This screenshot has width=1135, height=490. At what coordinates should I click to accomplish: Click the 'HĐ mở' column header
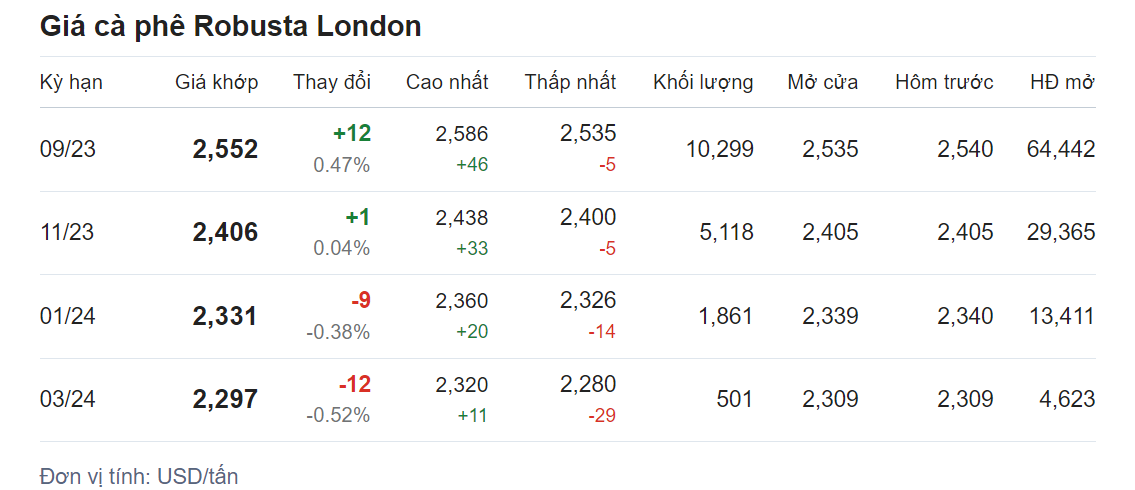pos(1062,82)
